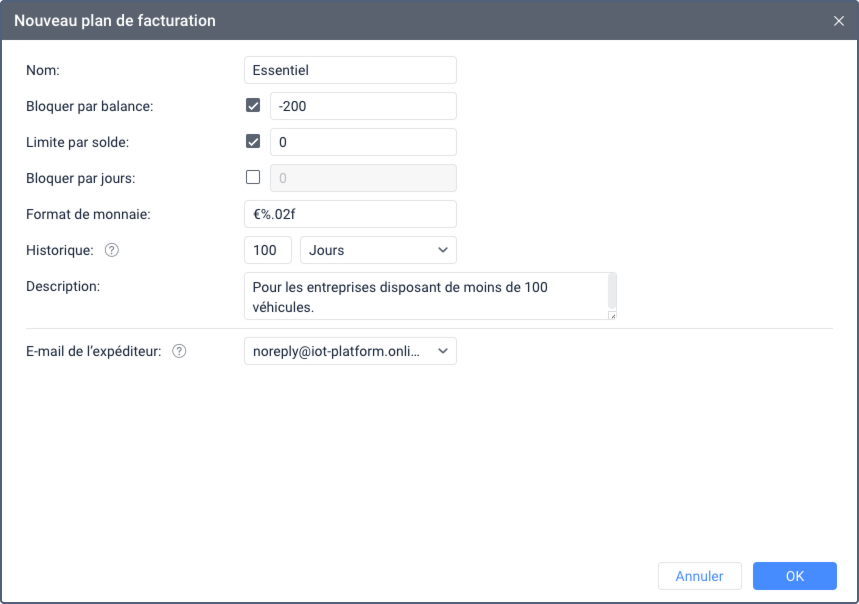The width and height of the screenshot is (859, 604).
Task: Select the Historique number field showing 100
Action: coord(267,250)
